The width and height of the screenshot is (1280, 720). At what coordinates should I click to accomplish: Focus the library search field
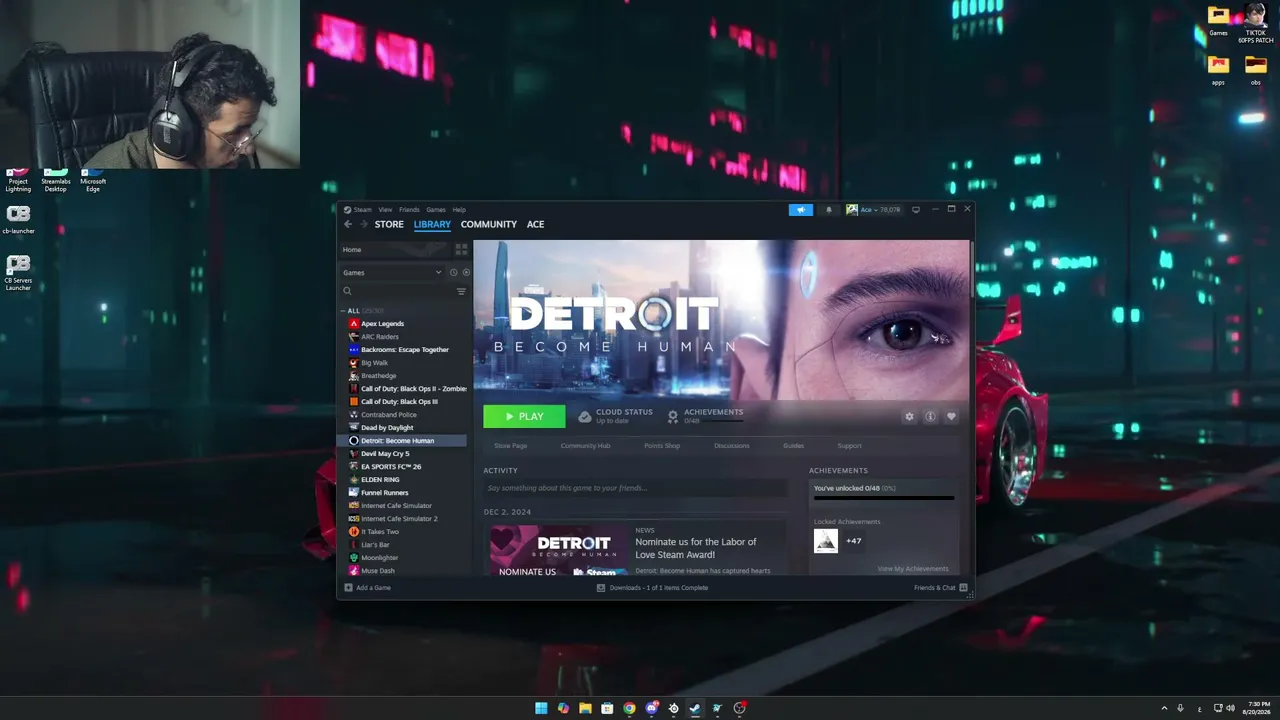[x=398, y=291]
